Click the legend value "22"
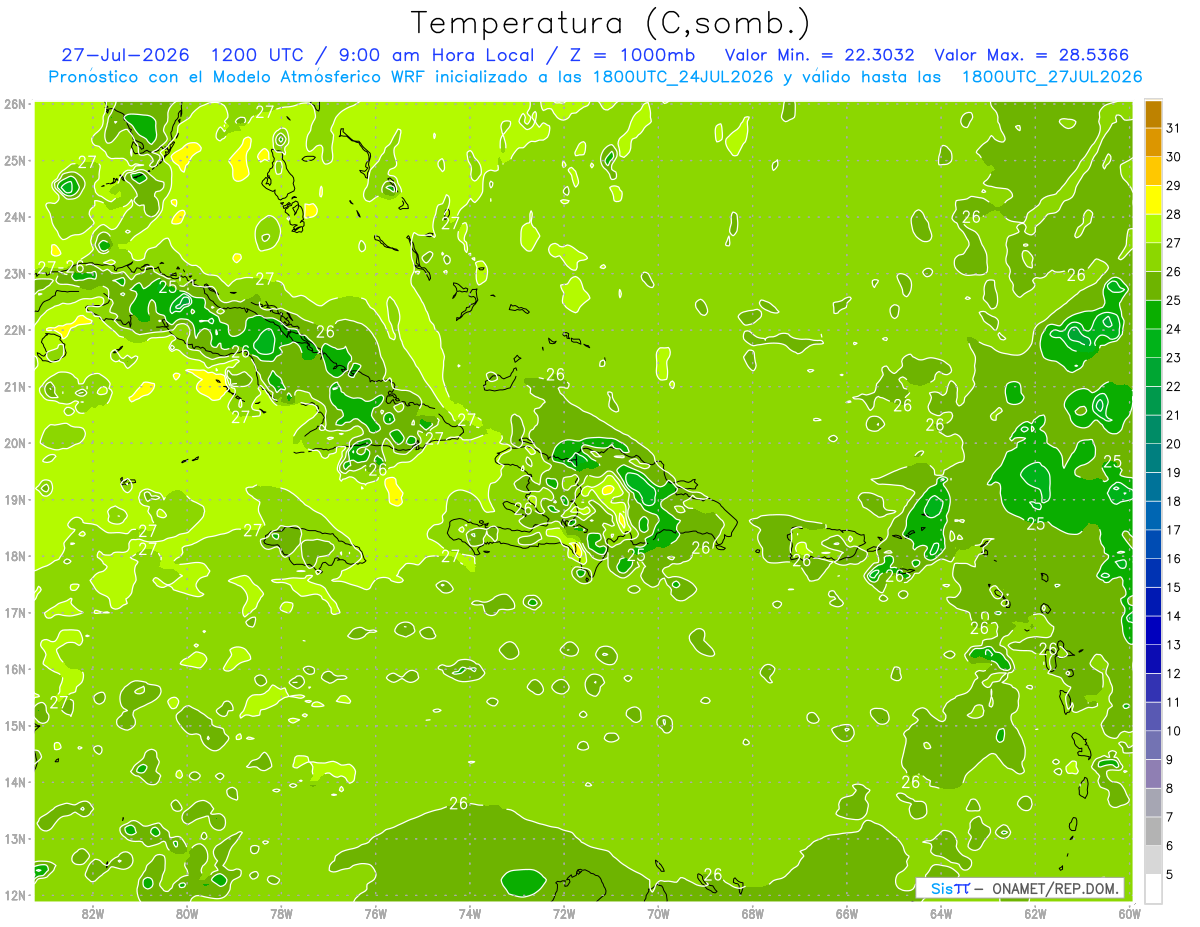 (x=1173, y=387)
